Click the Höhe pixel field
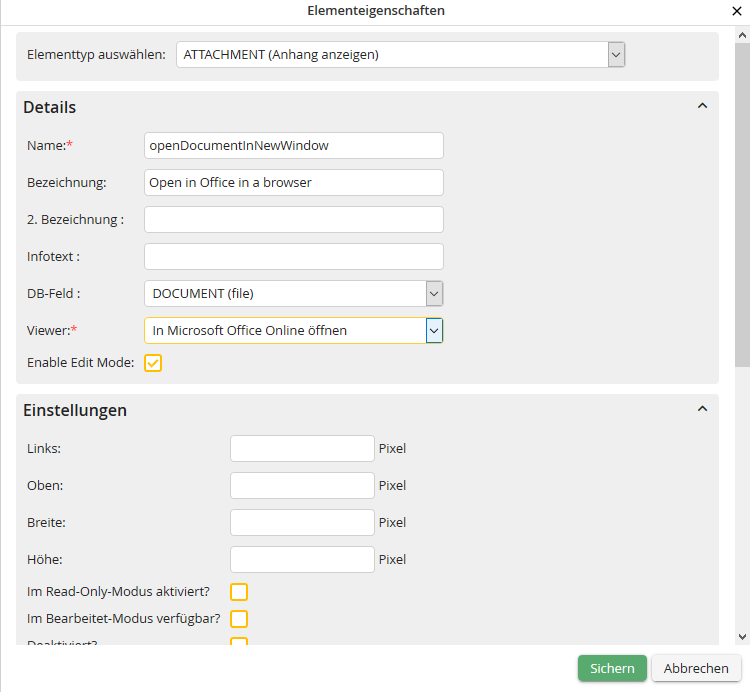This screenshot has height=692, width=750. pyautogui.click(x=302, y=560)
